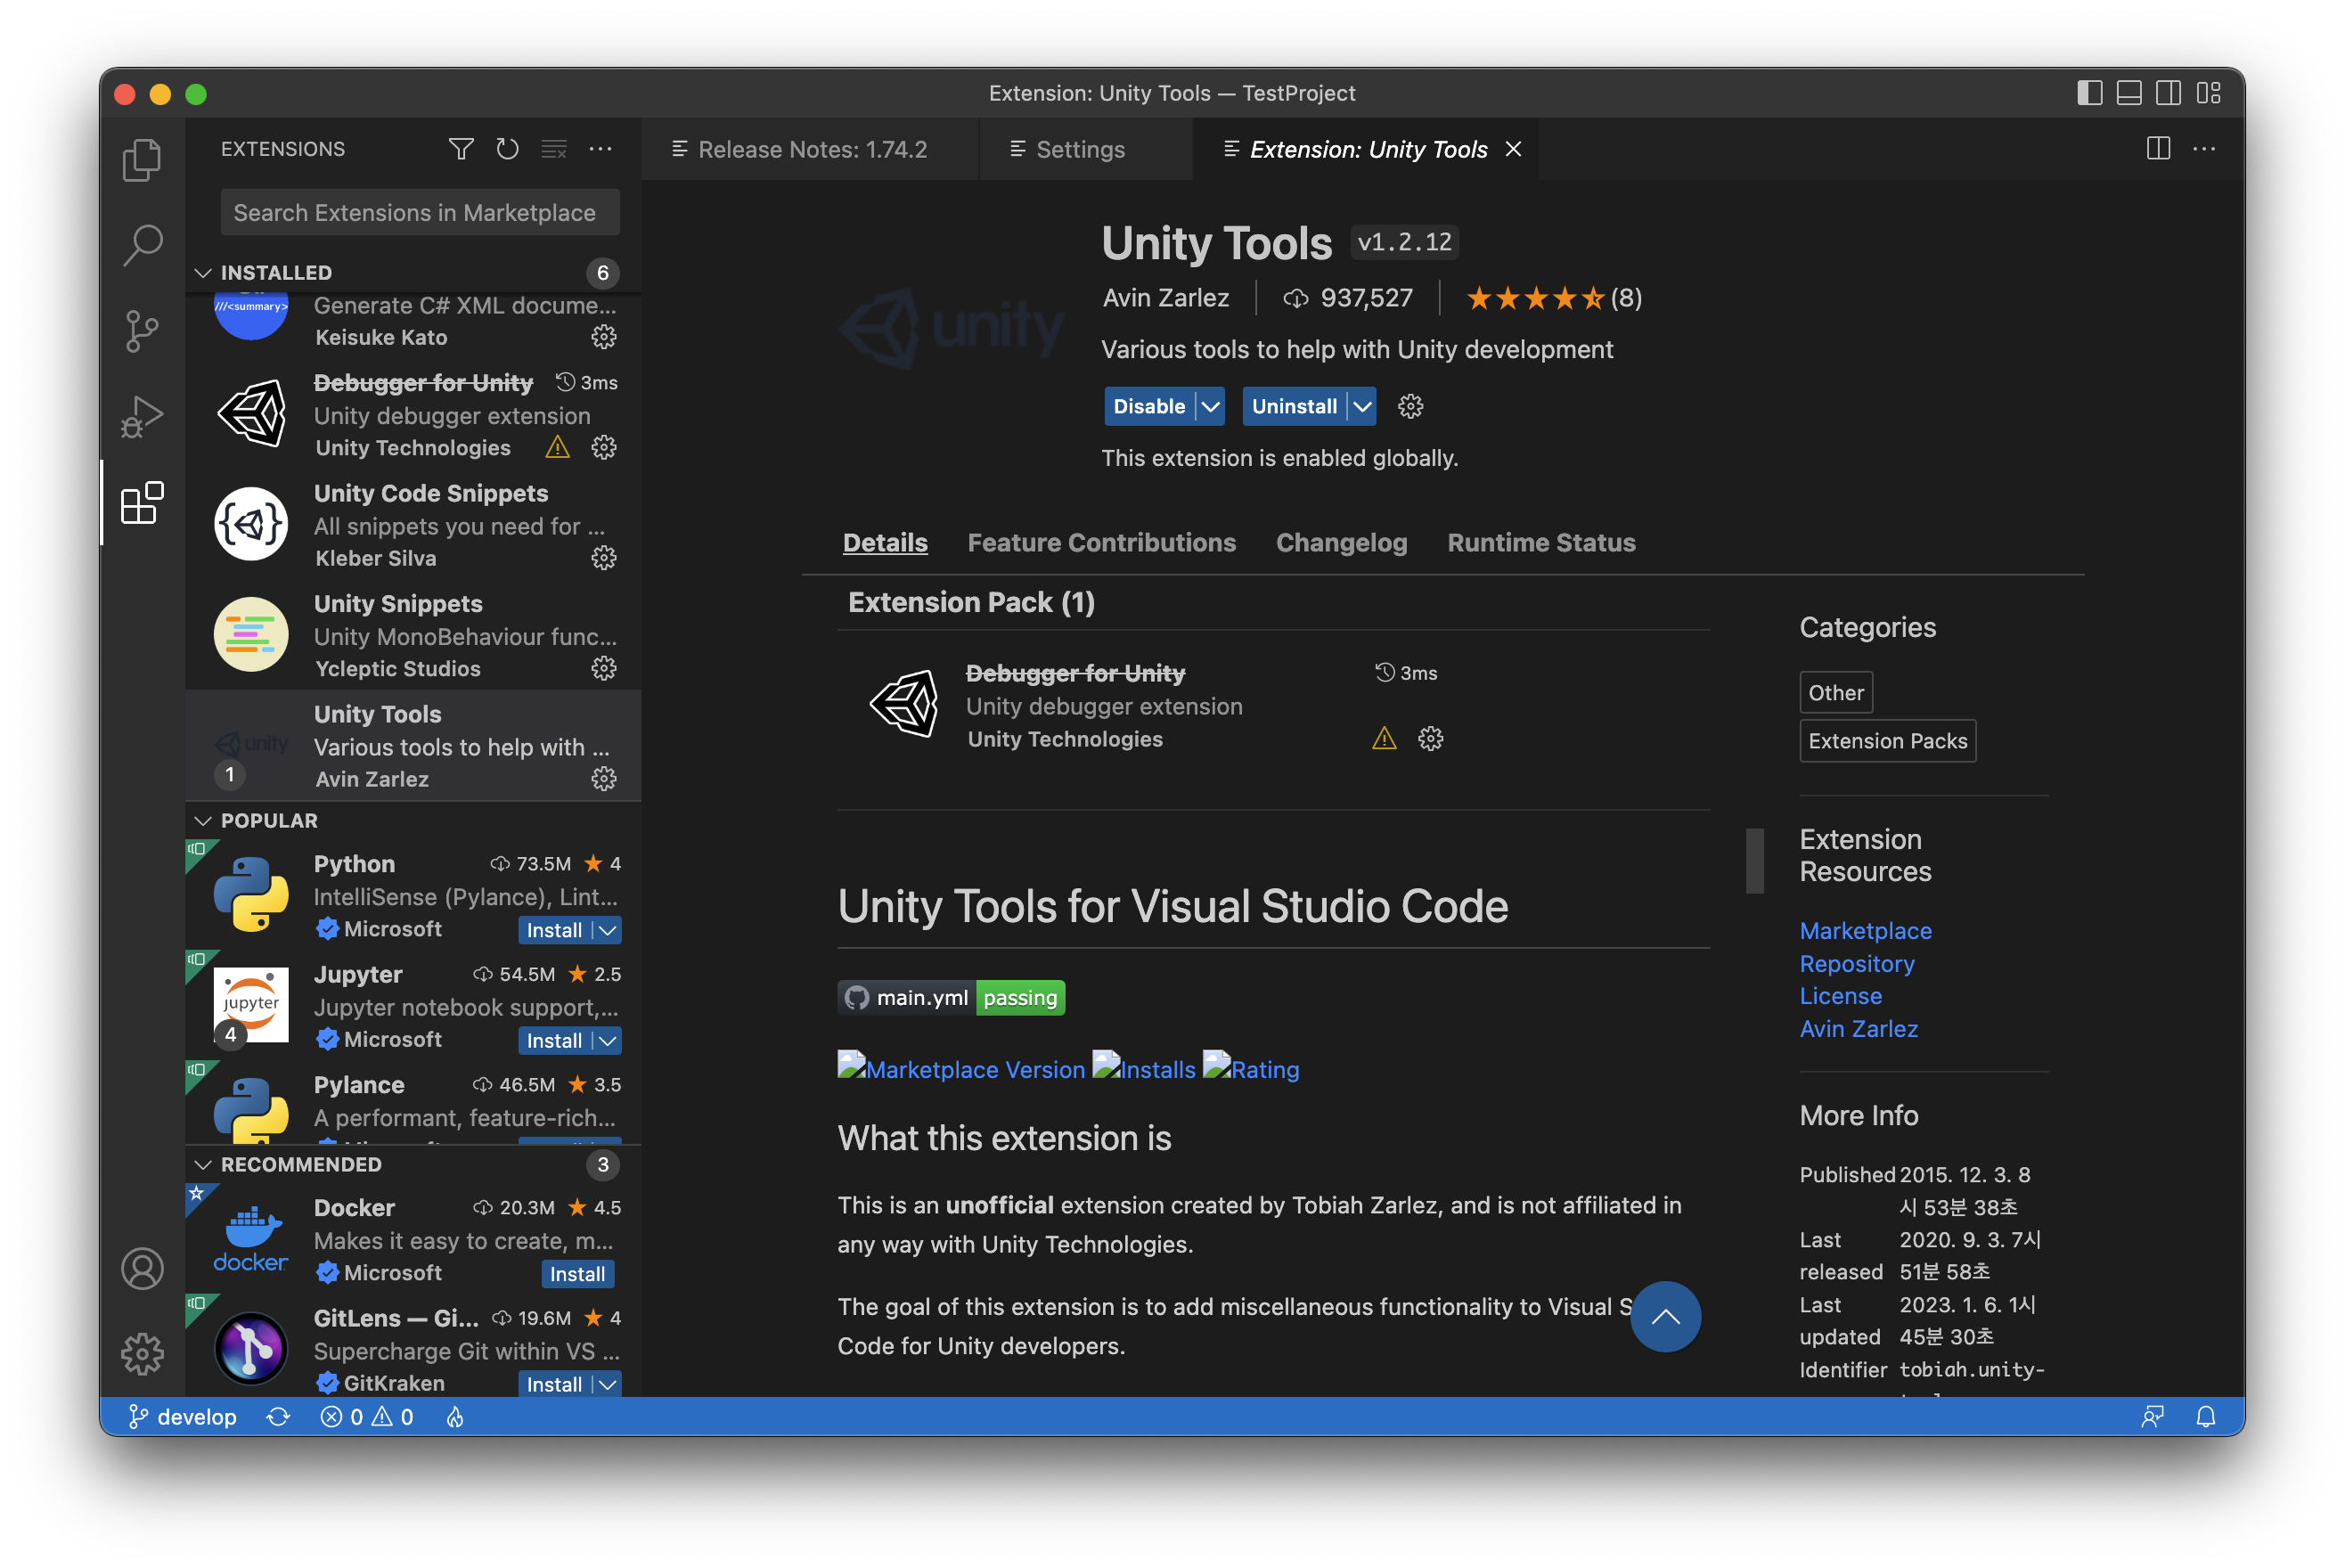Image resolution: width=2345 pixels, height=1568 pixels.
Task: Switch to the Changelog tab
Action: coord(1341,542)
